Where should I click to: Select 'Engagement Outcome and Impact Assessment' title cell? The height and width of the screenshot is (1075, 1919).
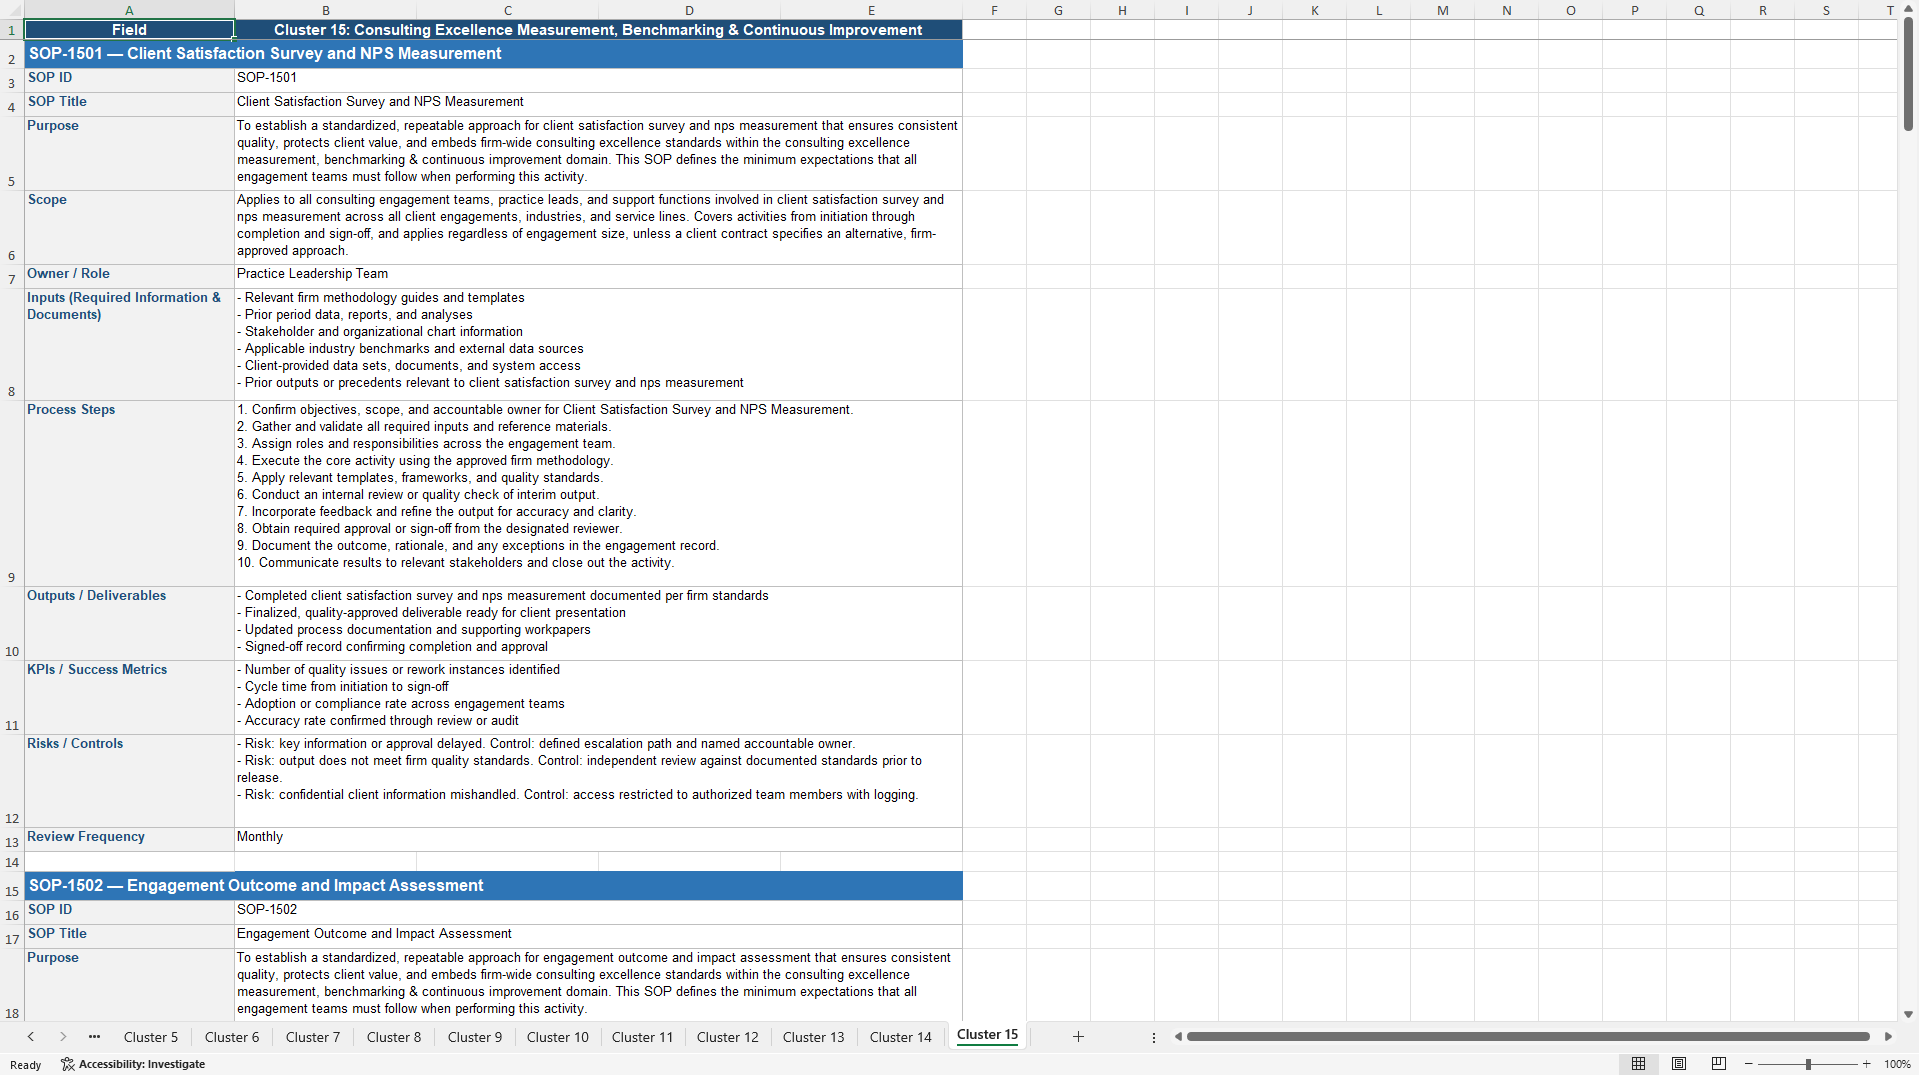click(x=598, y=936)
